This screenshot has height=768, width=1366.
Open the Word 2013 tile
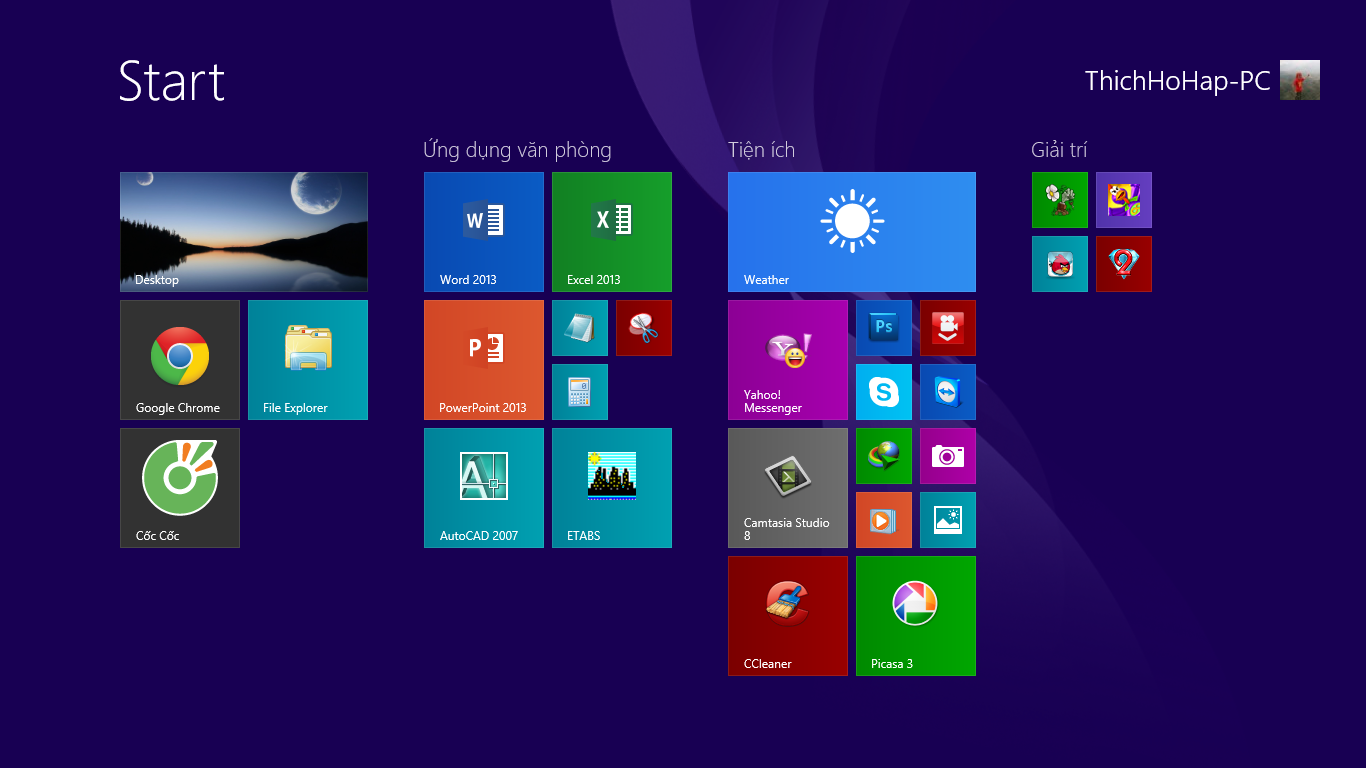[484, 232]
